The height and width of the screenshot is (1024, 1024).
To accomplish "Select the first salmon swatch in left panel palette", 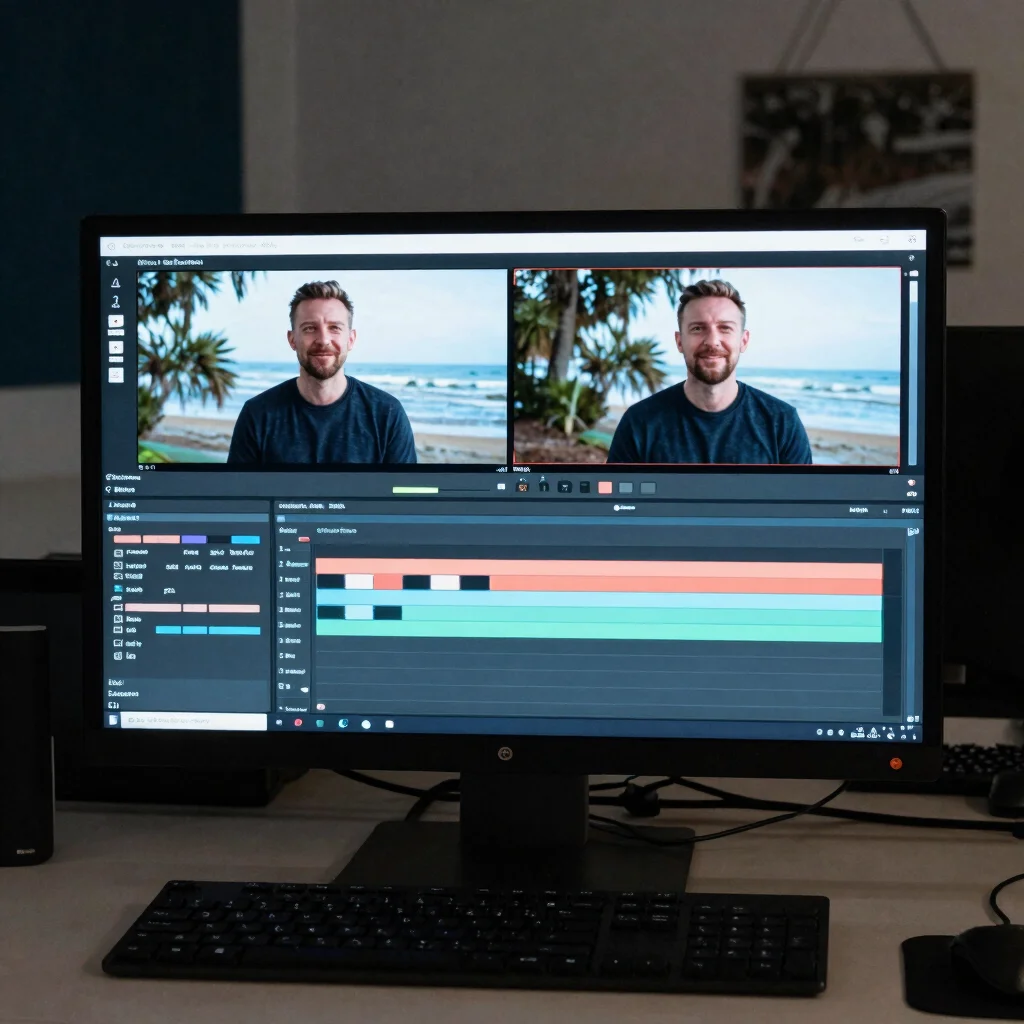I will click(x=127, y=539).
